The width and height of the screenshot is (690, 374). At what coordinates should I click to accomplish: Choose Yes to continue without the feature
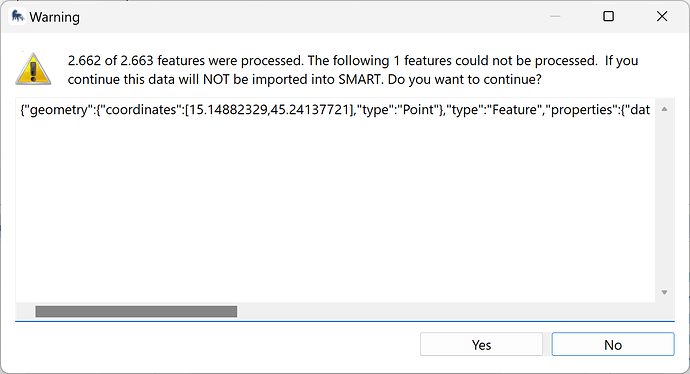coord(481,345)
